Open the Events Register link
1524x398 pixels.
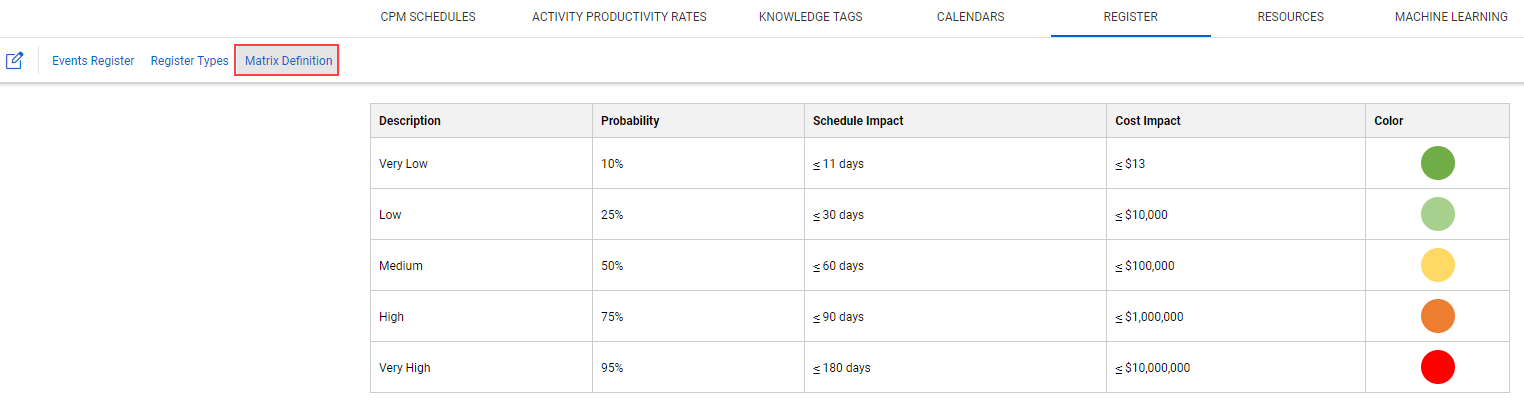(93, 61)
